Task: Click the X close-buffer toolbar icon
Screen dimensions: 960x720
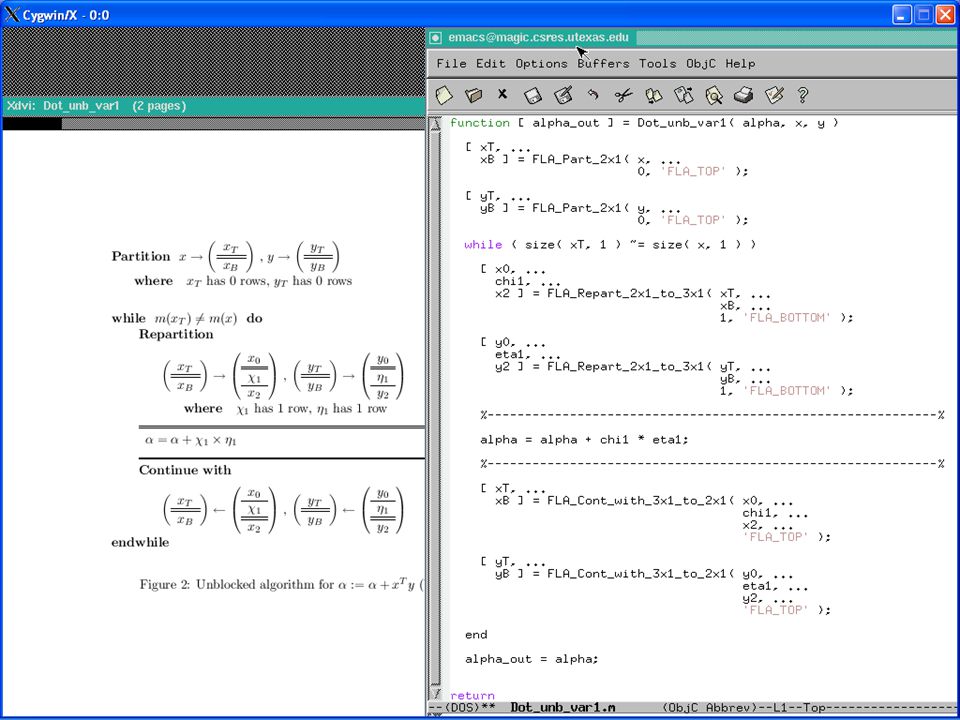Action: [x=503, y=94]
